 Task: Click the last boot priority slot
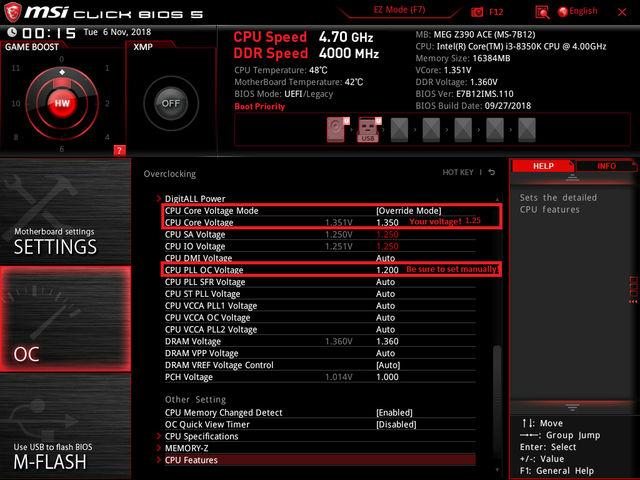click(x=527, y=129)
